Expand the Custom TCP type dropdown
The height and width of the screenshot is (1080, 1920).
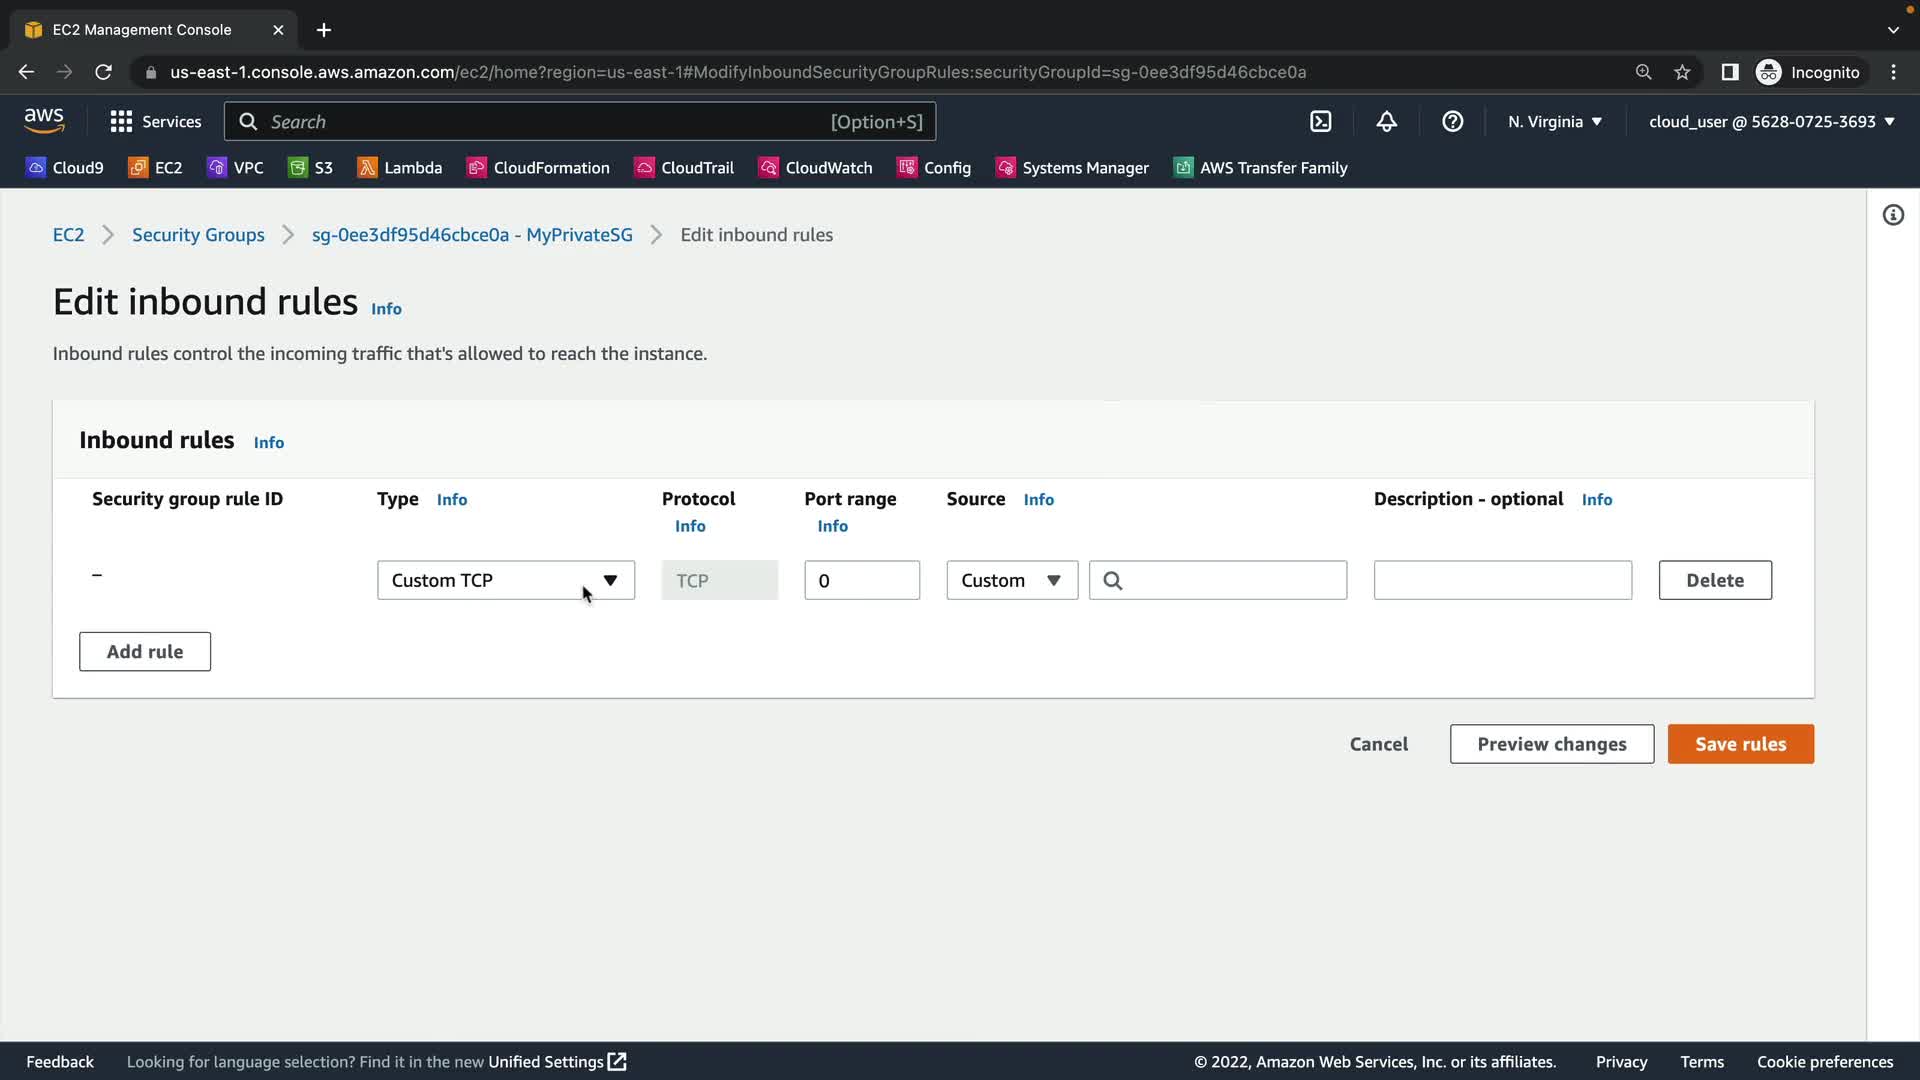pyautogui.click(x=505, y=580)
